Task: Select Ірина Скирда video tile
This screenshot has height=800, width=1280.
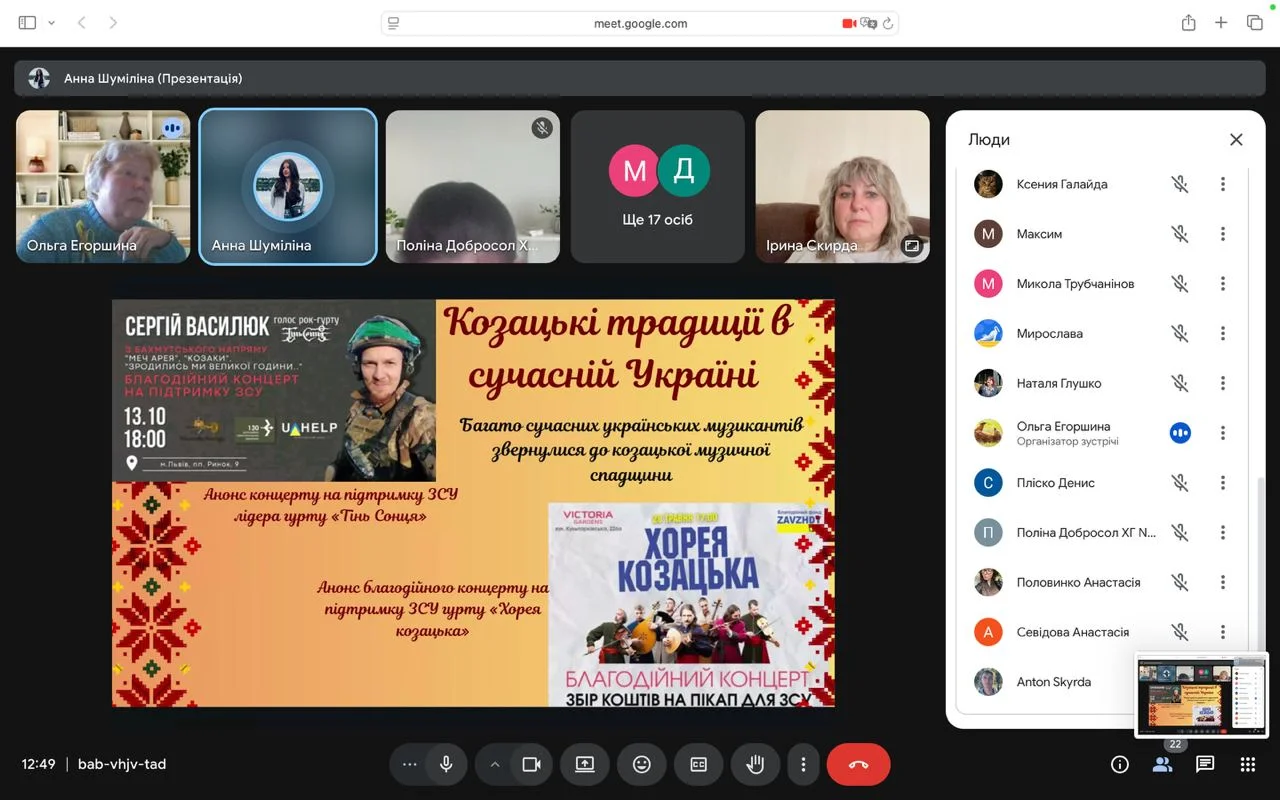Action: (842, 187)
